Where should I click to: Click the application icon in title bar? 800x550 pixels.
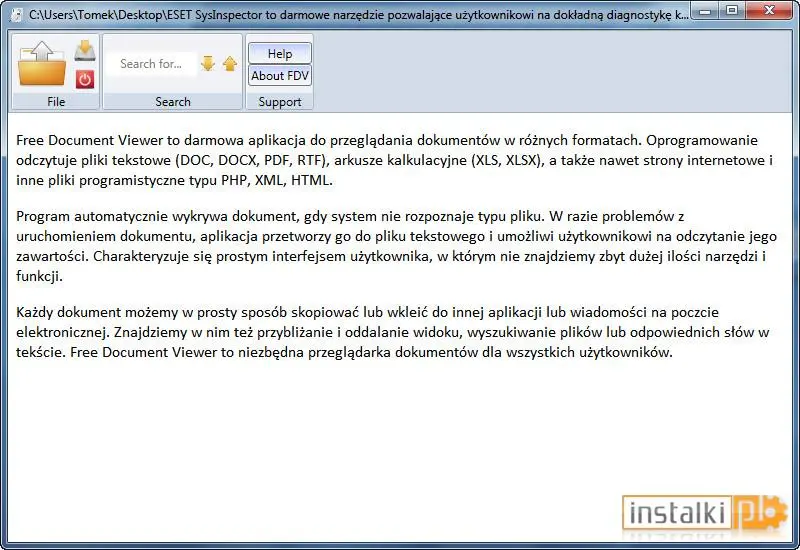17,15
